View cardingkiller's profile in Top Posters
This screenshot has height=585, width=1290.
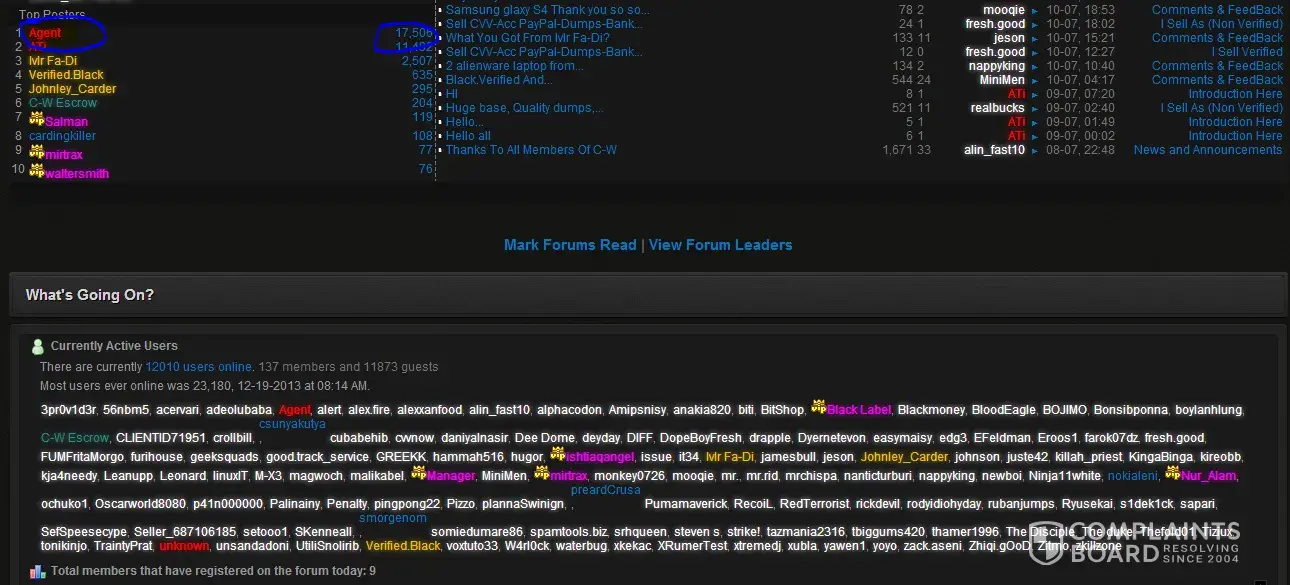pos(62,136)
